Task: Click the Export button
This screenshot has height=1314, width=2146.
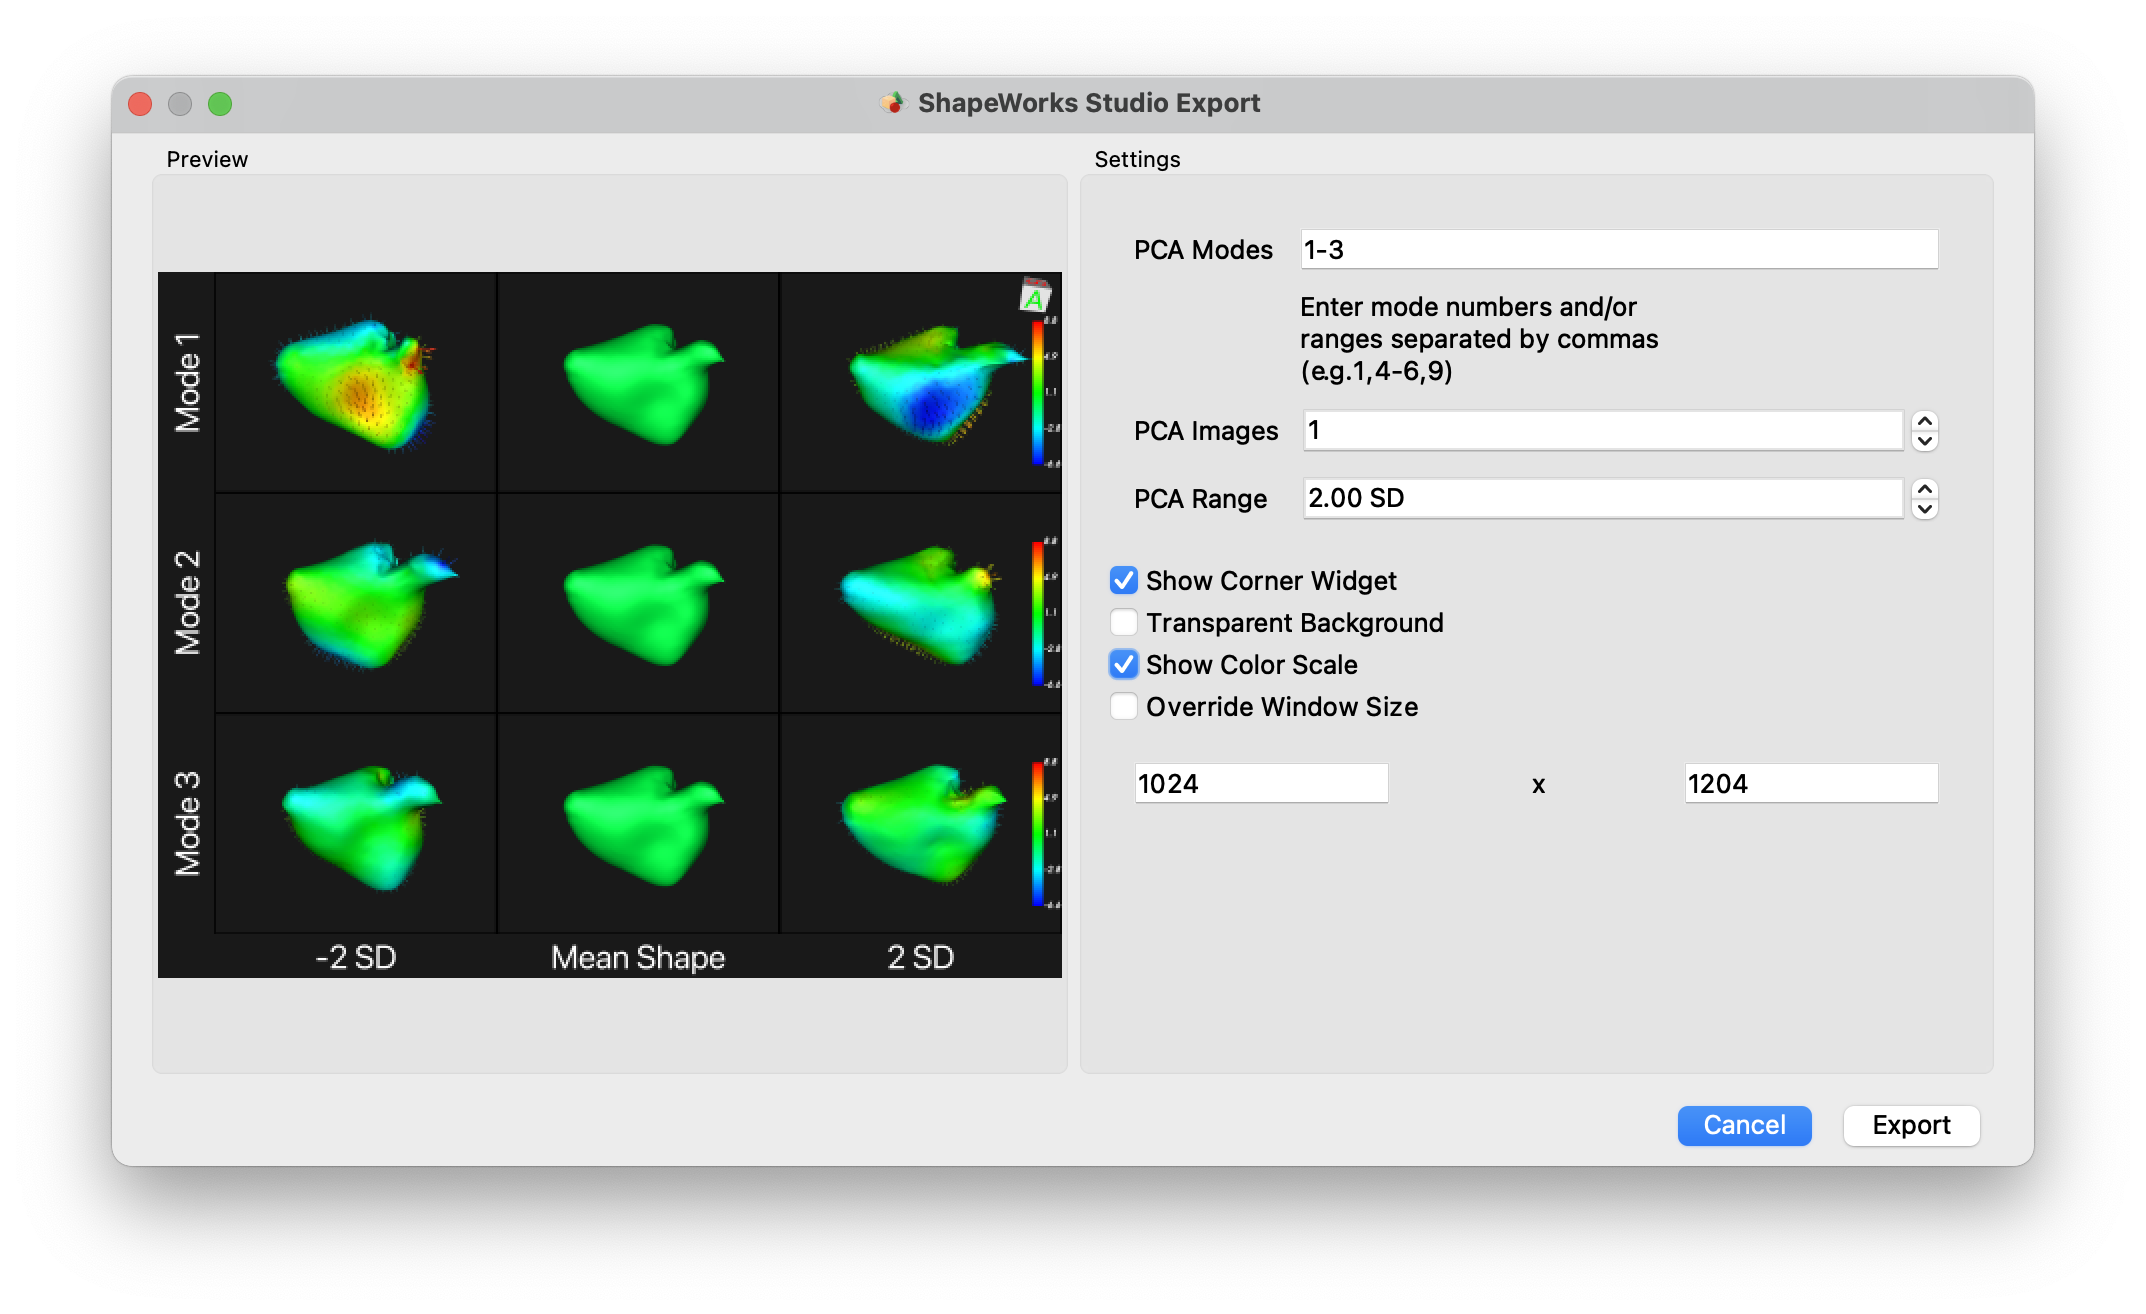Action: (x=1911, y=1125)
